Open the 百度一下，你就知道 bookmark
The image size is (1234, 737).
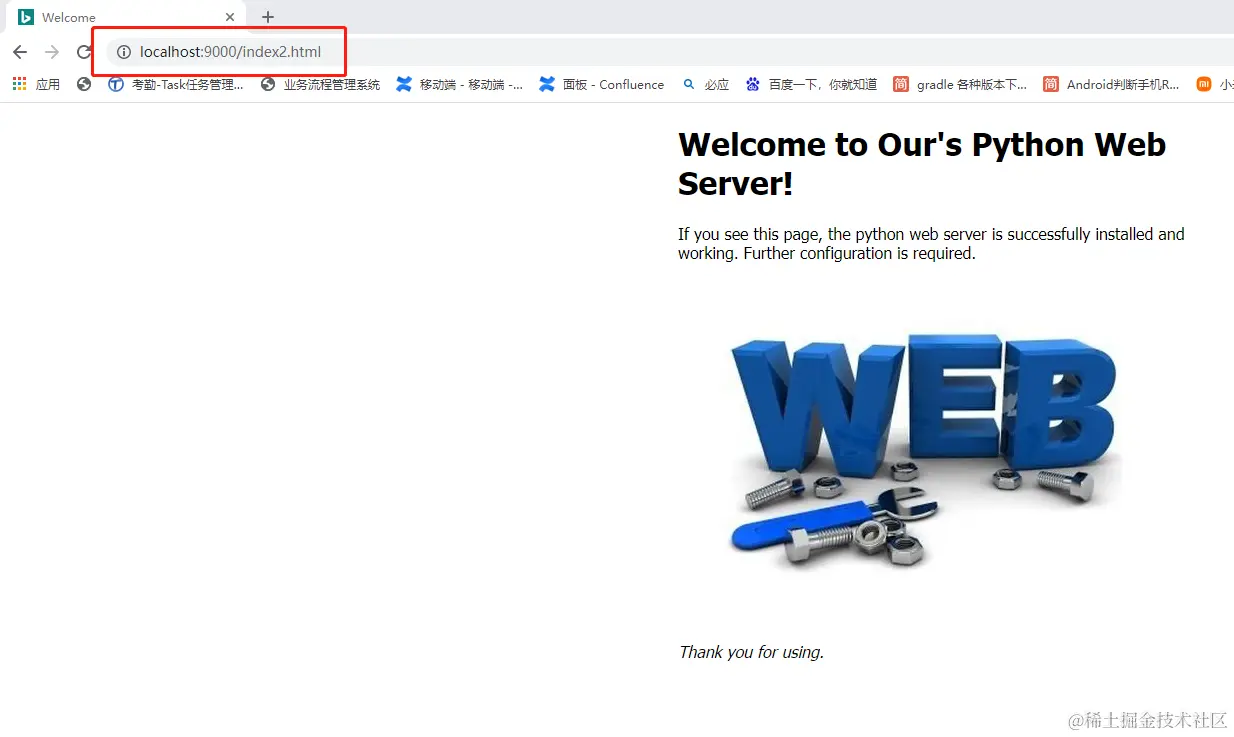(x=811, y=85)
